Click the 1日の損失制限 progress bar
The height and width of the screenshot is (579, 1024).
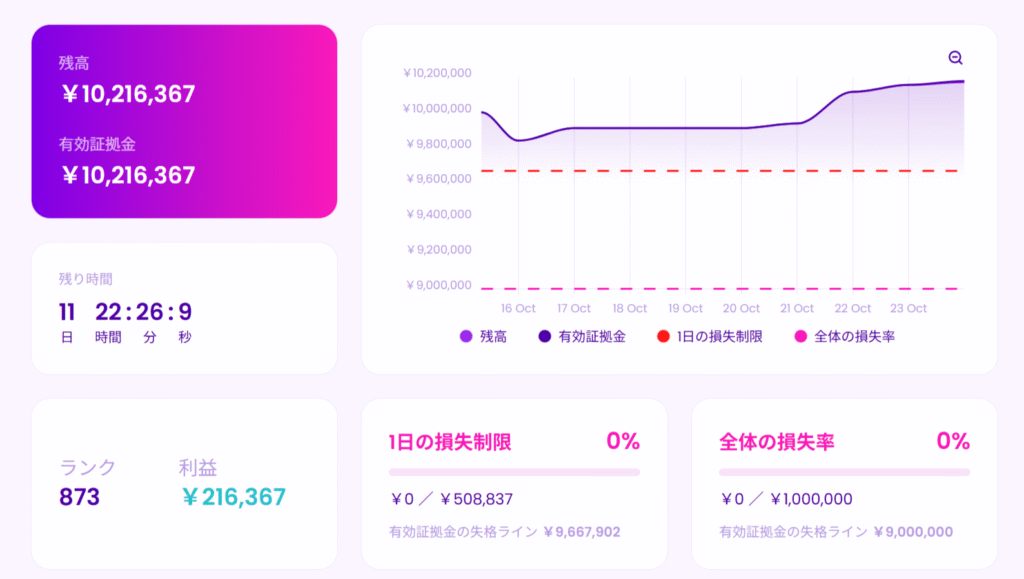pos(514,472)
